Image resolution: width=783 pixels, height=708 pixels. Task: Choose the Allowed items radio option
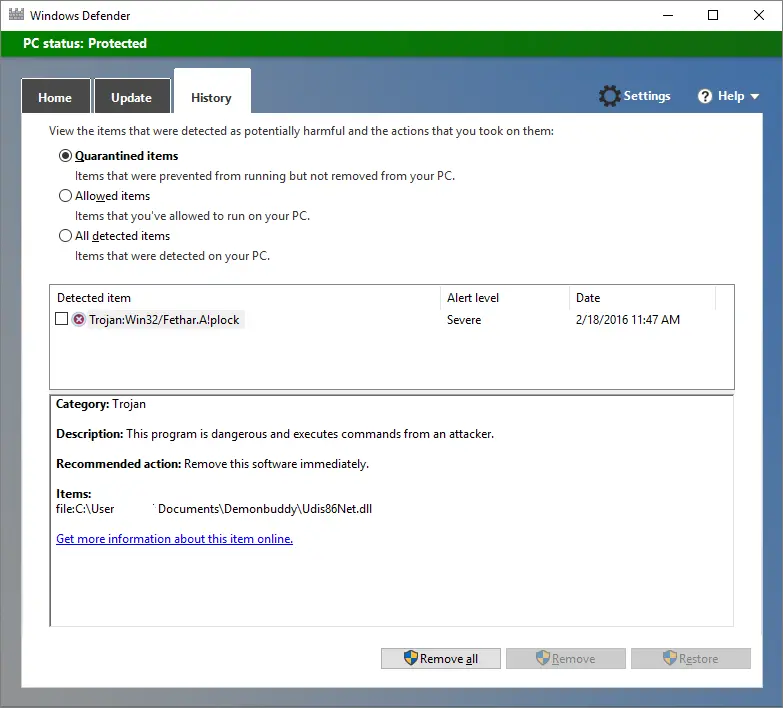coord(66,196)
